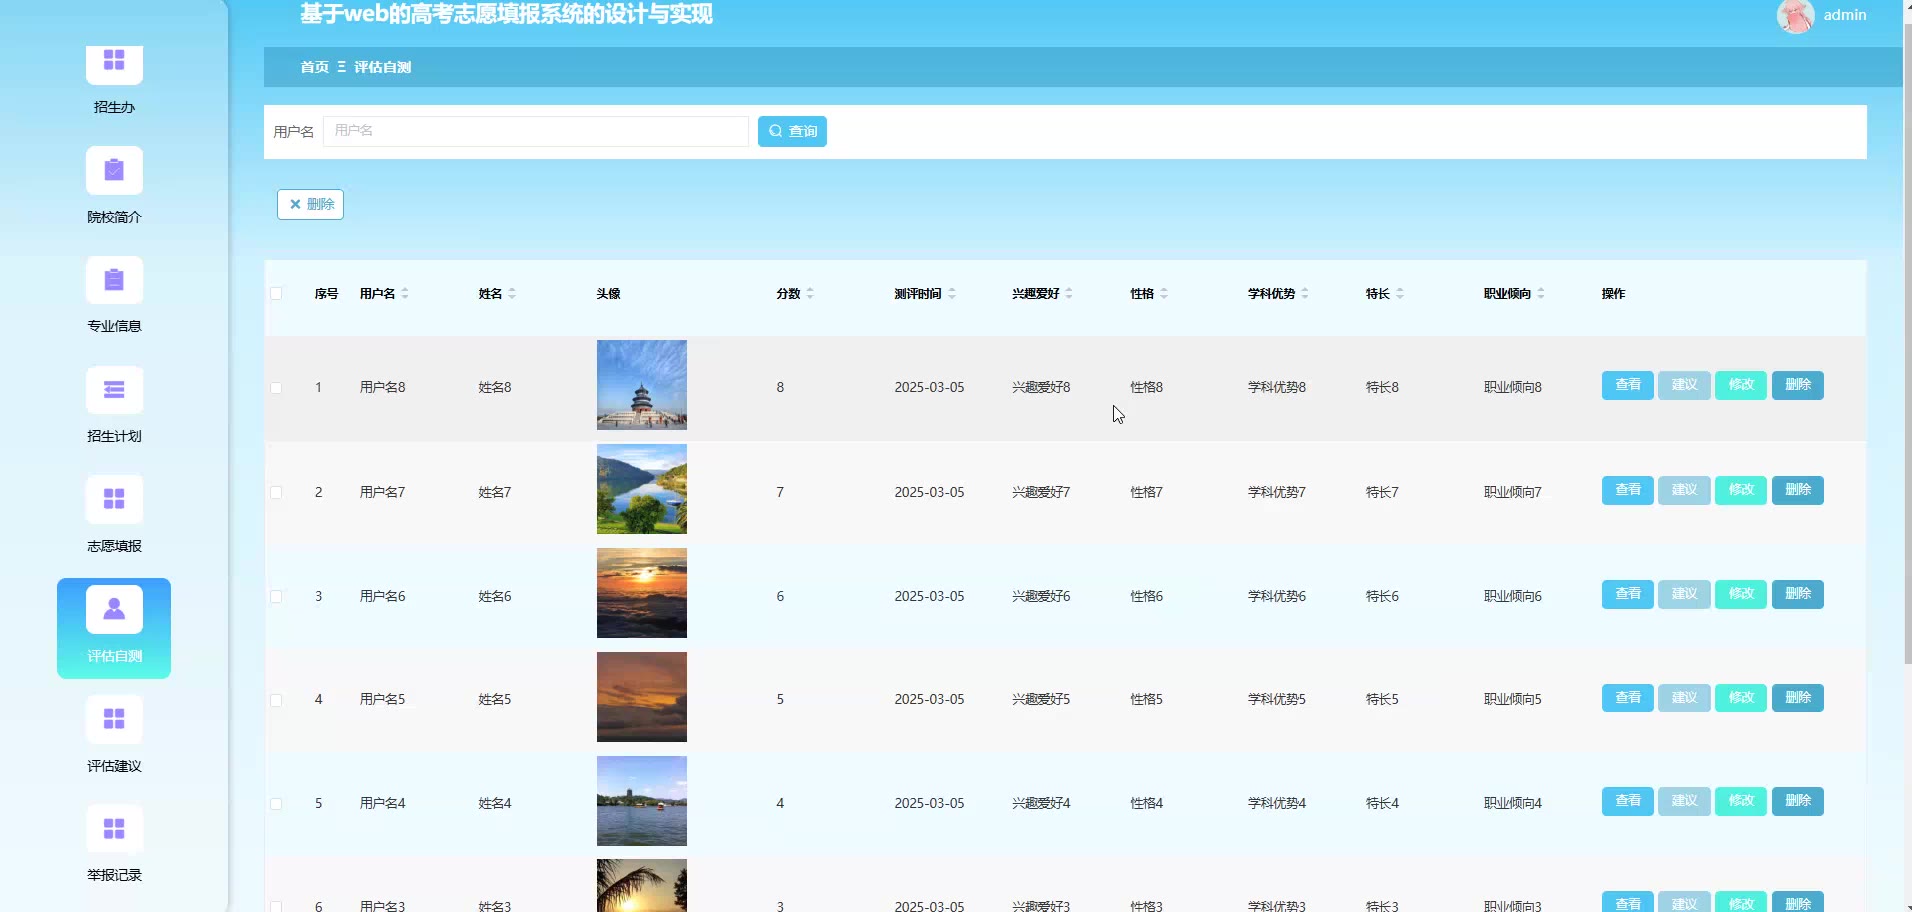Sort table by 分数 column

click(810, 293)
